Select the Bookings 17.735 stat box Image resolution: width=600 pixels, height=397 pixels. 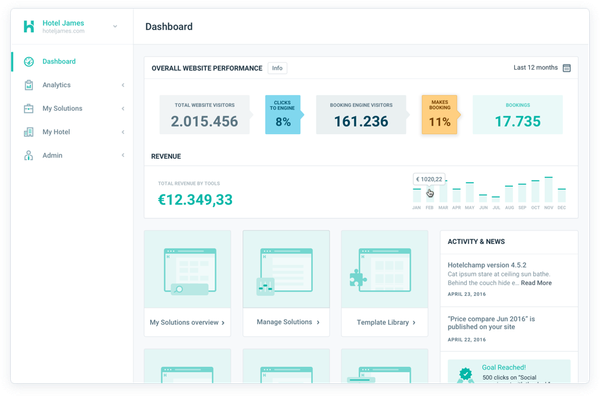coord(518,115)
